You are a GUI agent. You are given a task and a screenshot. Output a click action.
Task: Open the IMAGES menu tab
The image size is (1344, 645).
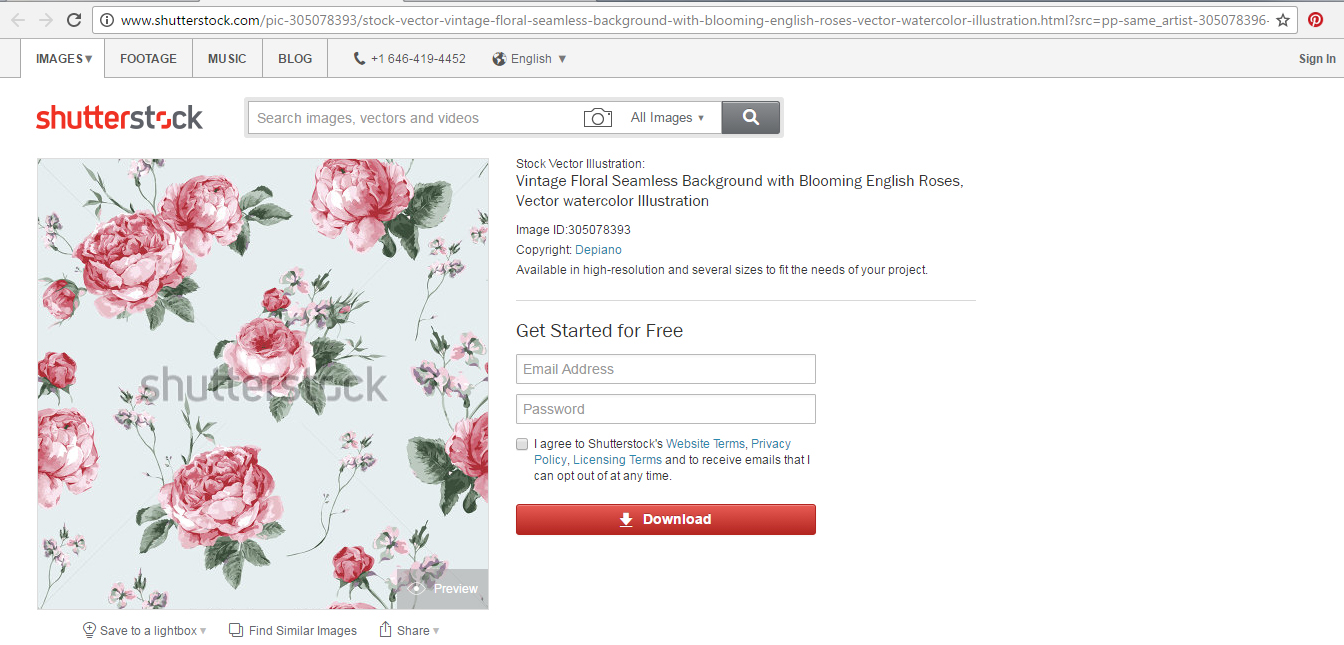point(63,59)
